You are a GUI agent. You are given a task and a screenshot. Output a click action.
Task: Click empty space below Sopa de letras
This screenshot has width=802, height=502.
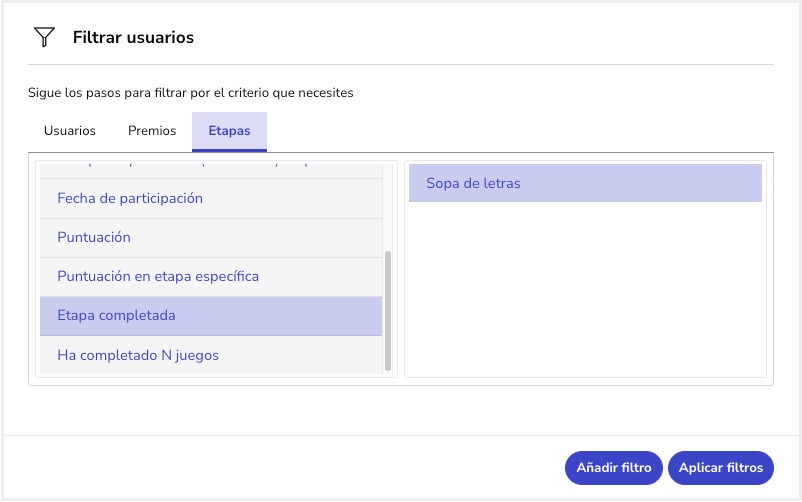(585, 290)
